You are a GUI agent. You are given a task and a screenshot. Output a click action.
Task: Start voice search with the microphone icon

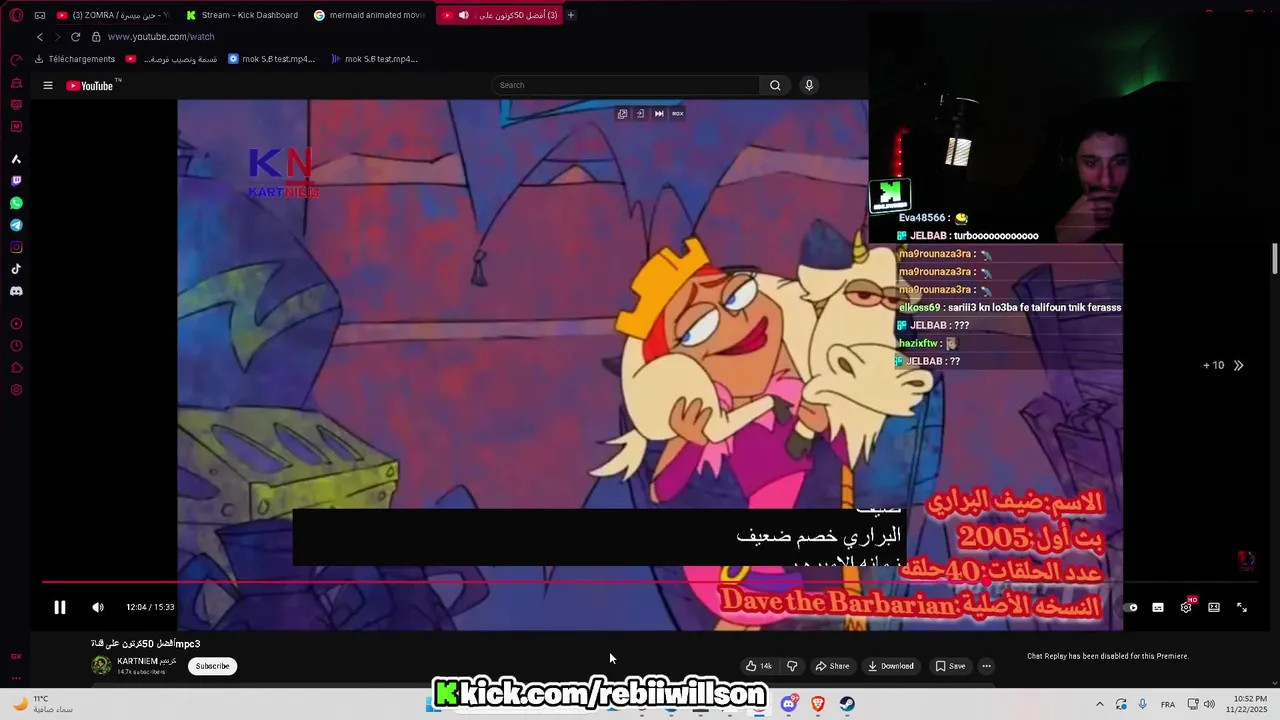[809, 85]
